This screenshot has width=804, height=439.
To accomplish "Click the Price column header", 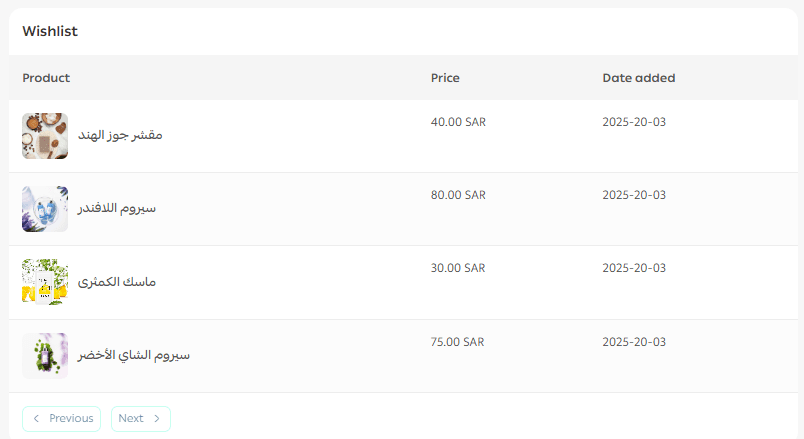I will click(445, 78).
